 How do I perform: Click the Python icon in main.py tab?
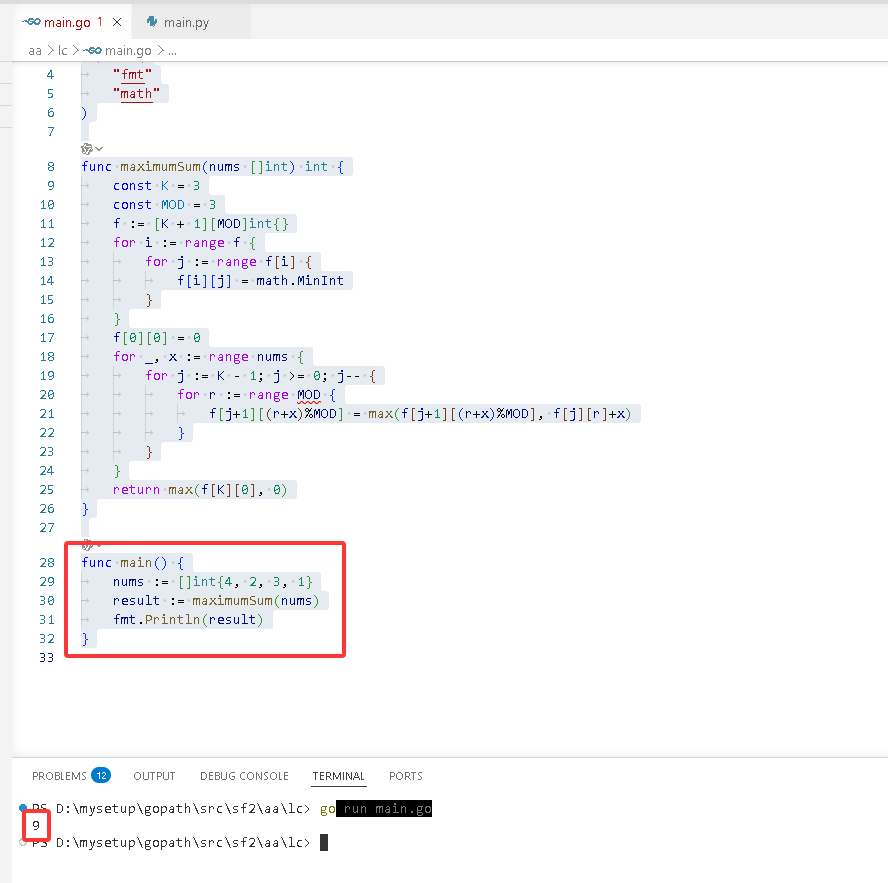coord(152,22)
